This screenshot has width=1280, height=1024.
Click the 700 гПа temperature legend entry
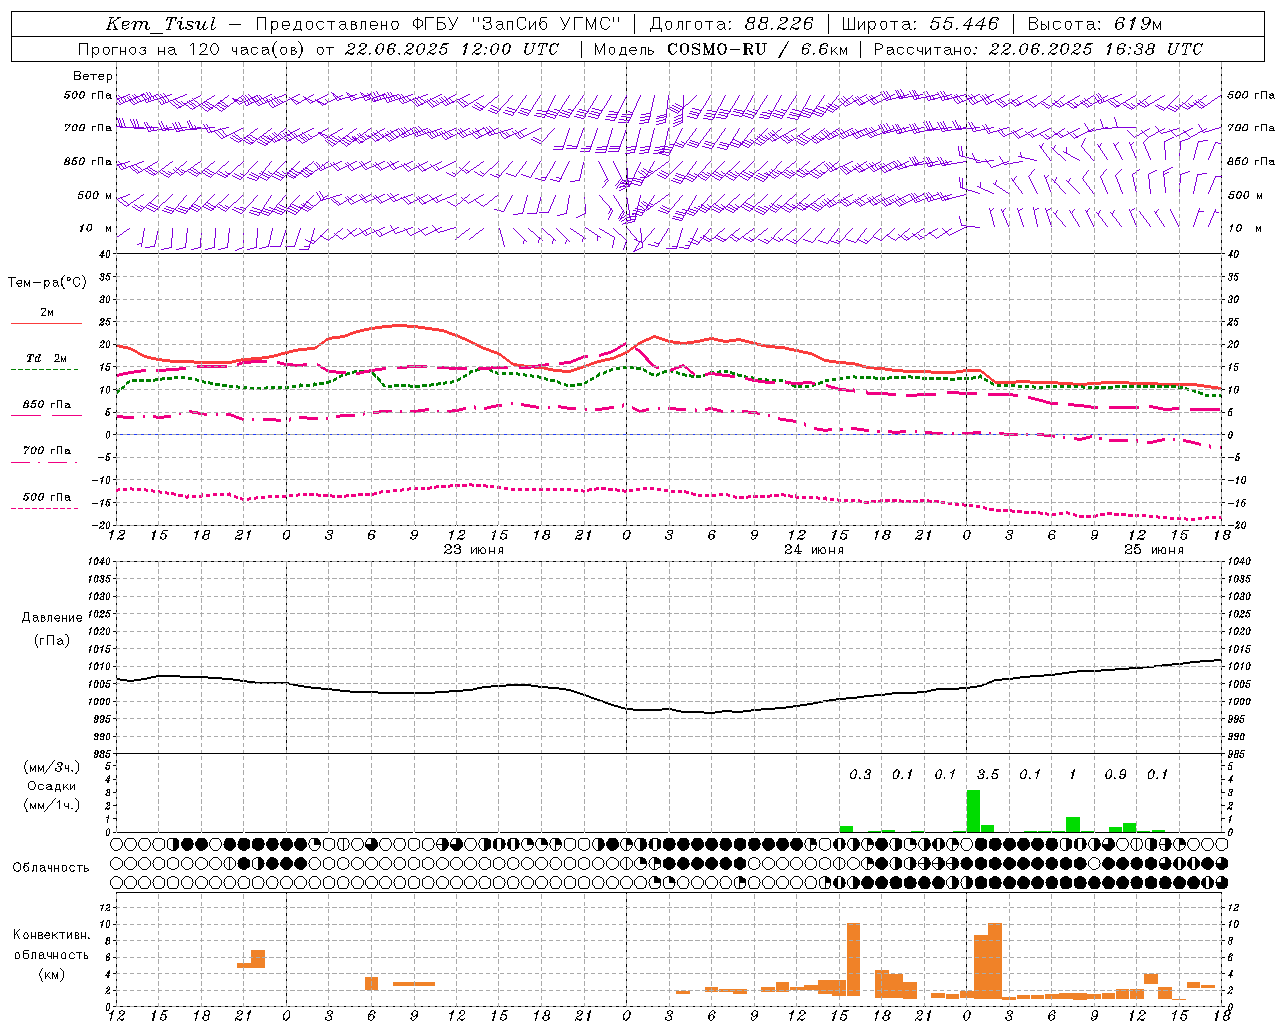pyautogui.click(x=47, y=450)
